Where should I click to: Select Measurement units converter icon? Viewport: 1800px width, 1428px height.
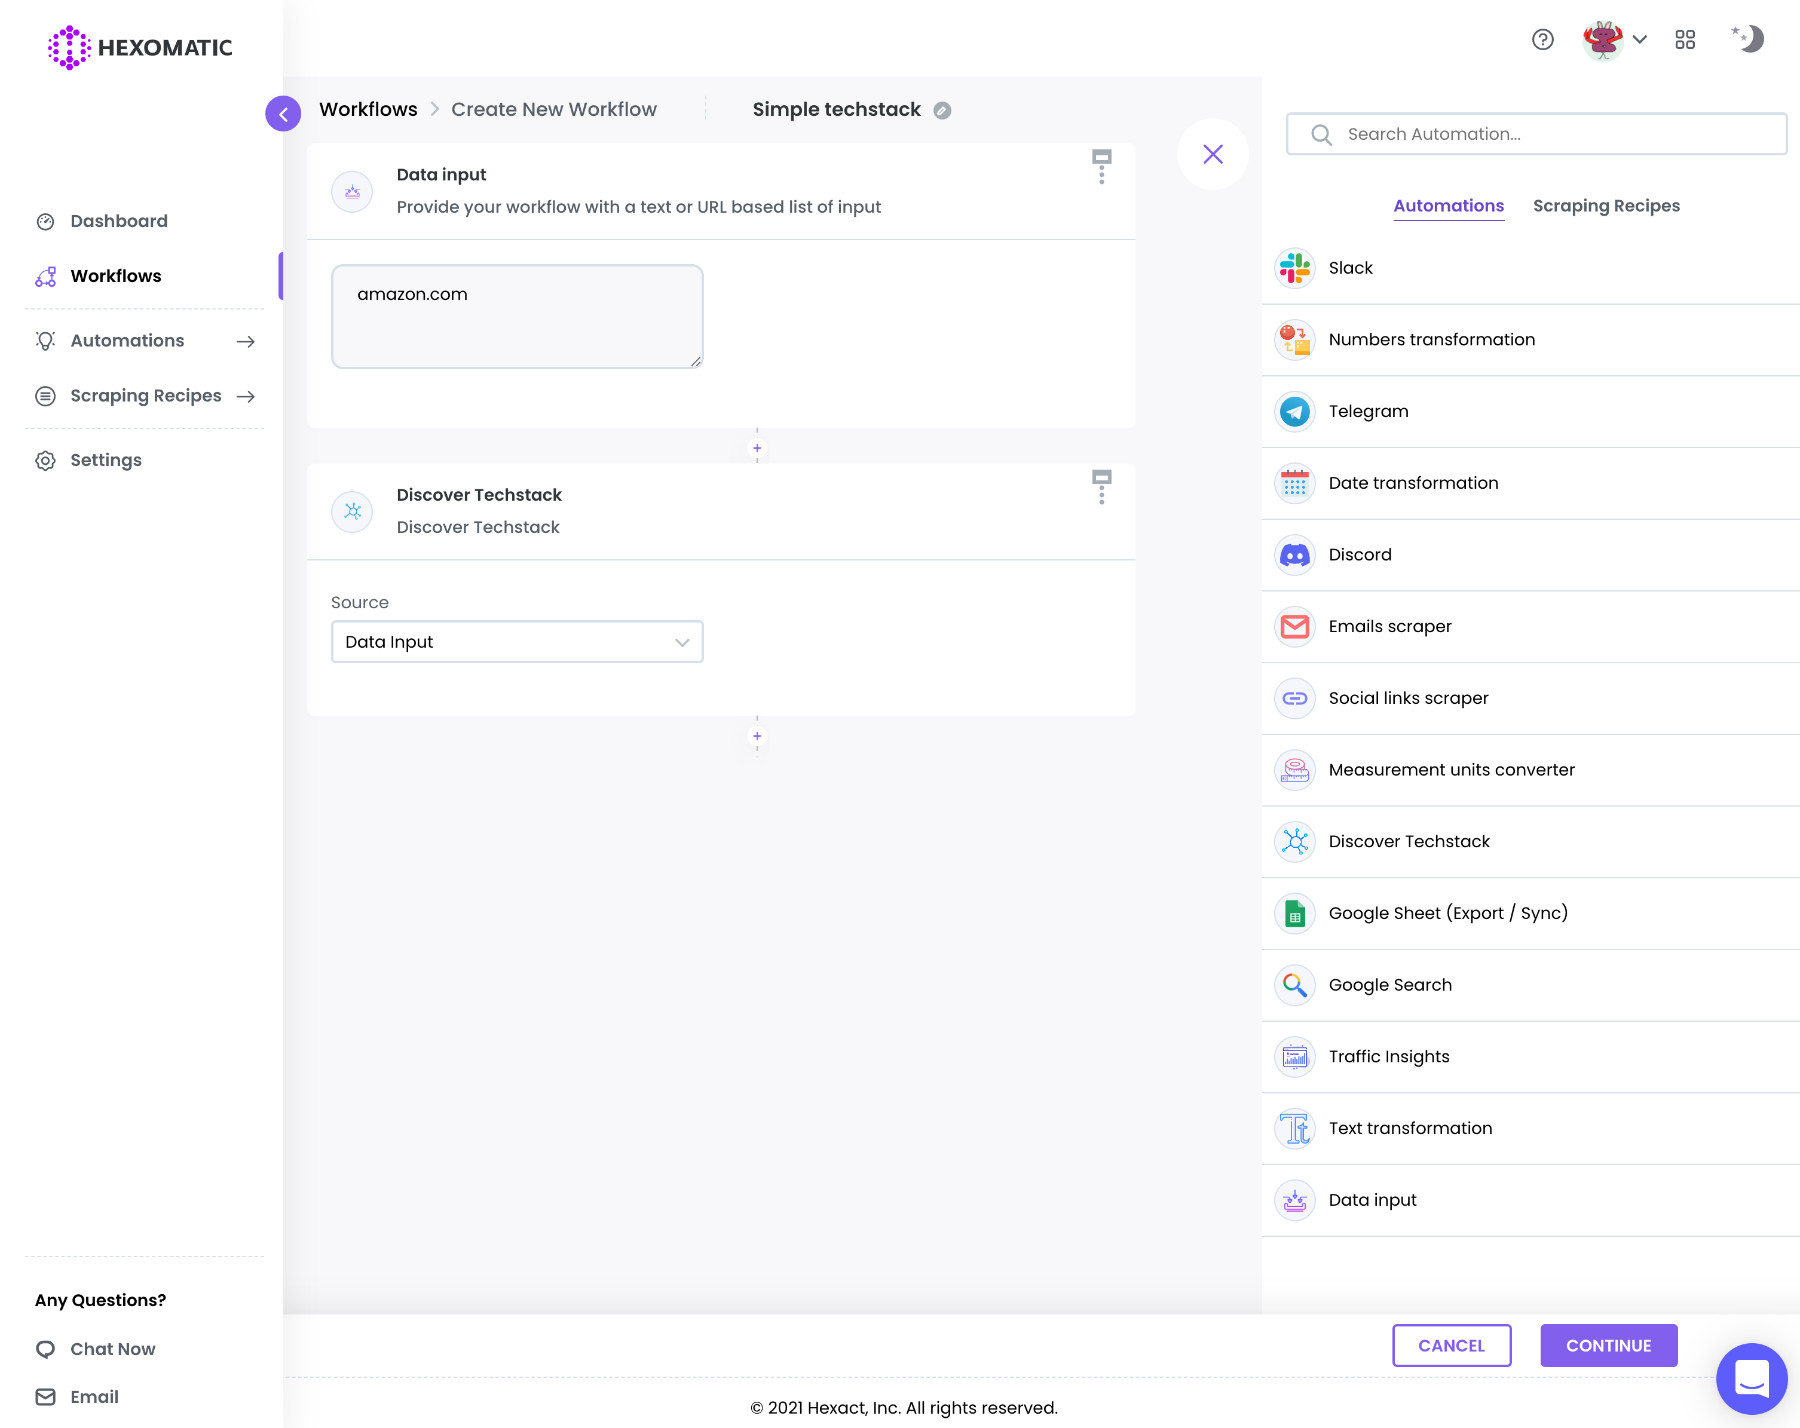(x=1295, y=770)
